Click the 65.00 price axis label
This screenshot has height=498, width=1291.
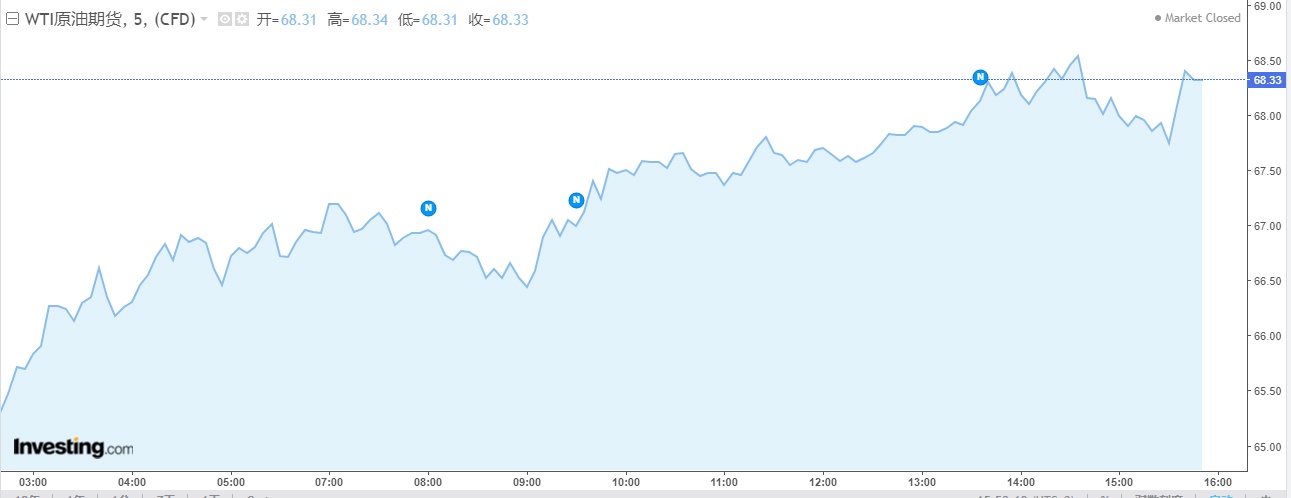tap(1267, 446)
